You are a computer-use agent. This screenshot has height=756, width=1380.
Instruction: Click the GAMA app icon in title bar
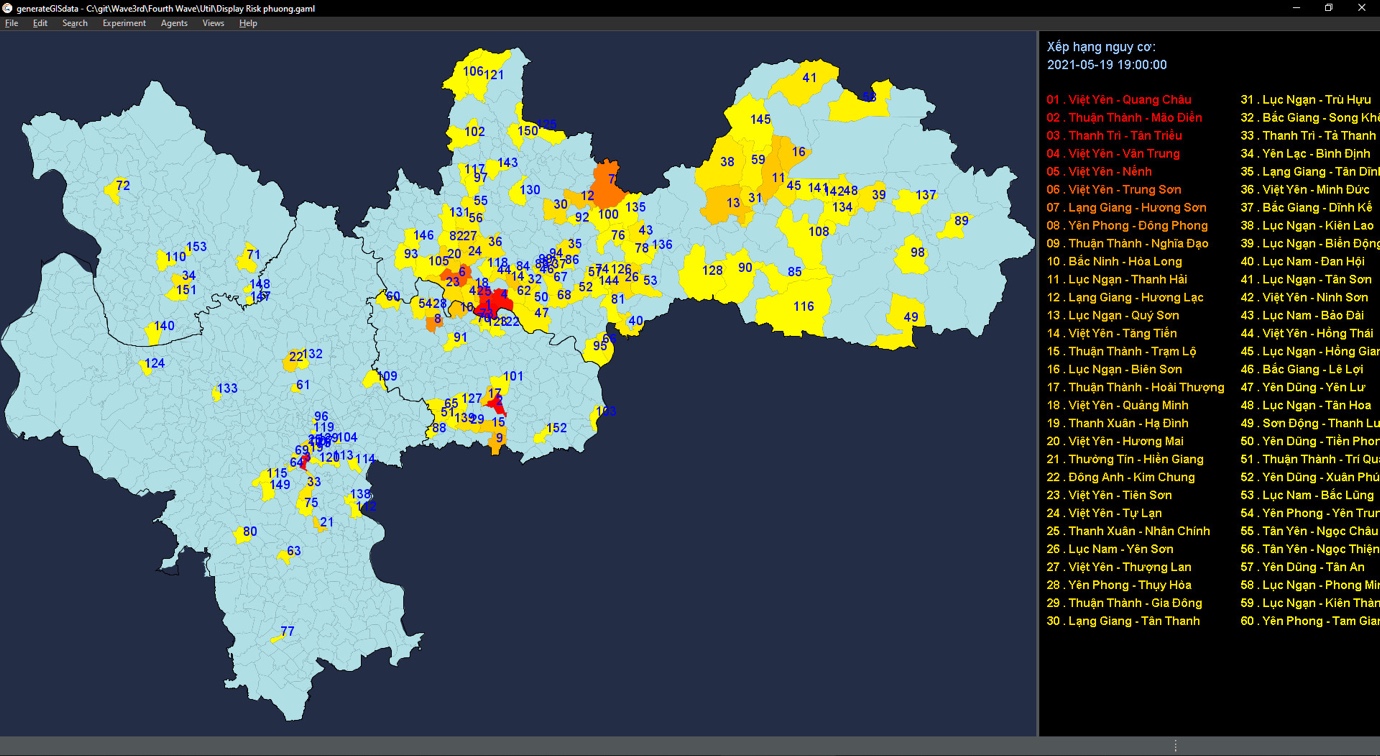8,8
